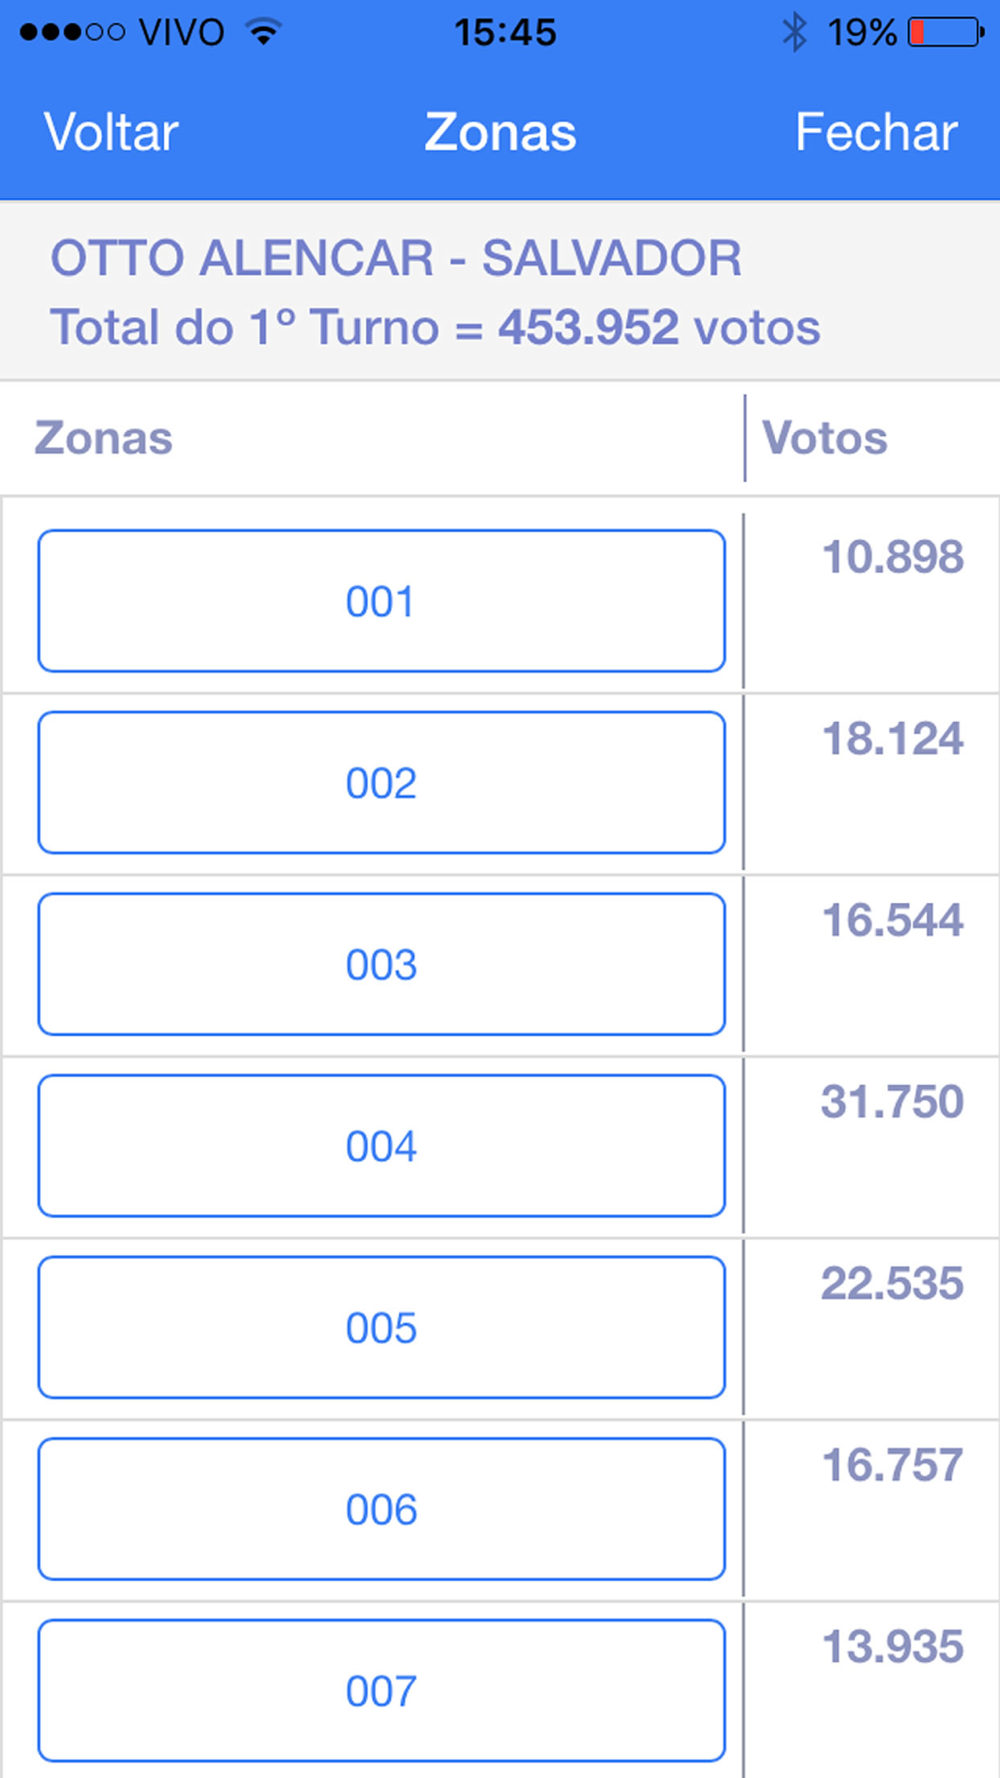Viewport: 1000px width, 1778px height.
Task: View zone 006 results
Action: tap(381, 1509)
